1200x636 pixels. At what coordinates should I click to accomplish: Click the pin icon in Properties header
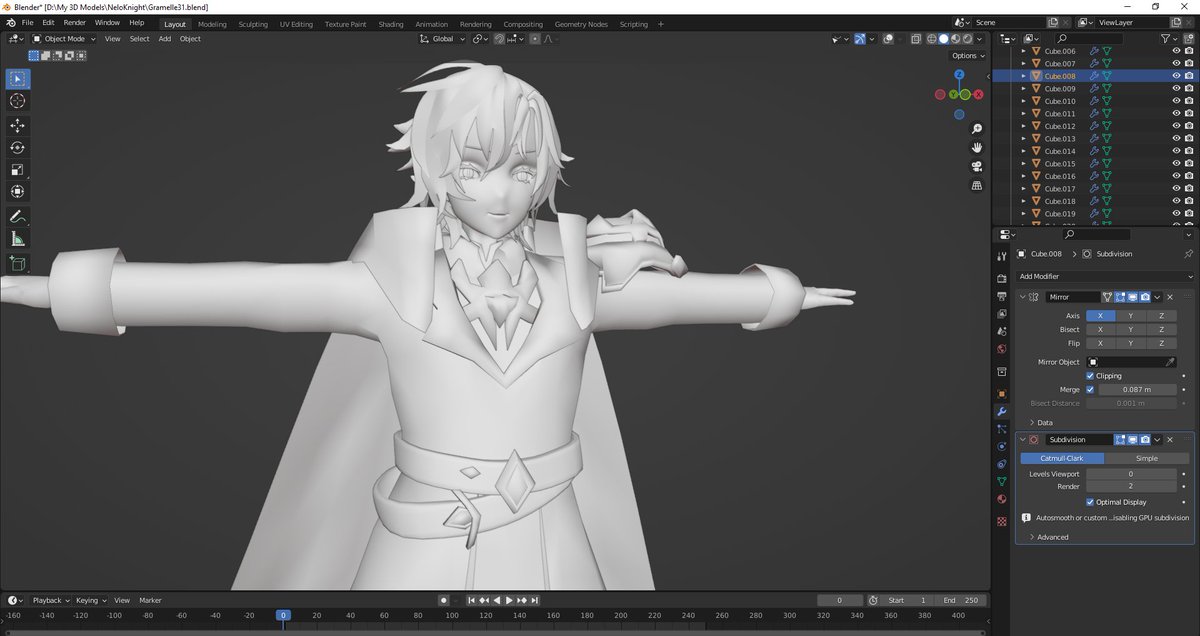(x=1188, y=254)
